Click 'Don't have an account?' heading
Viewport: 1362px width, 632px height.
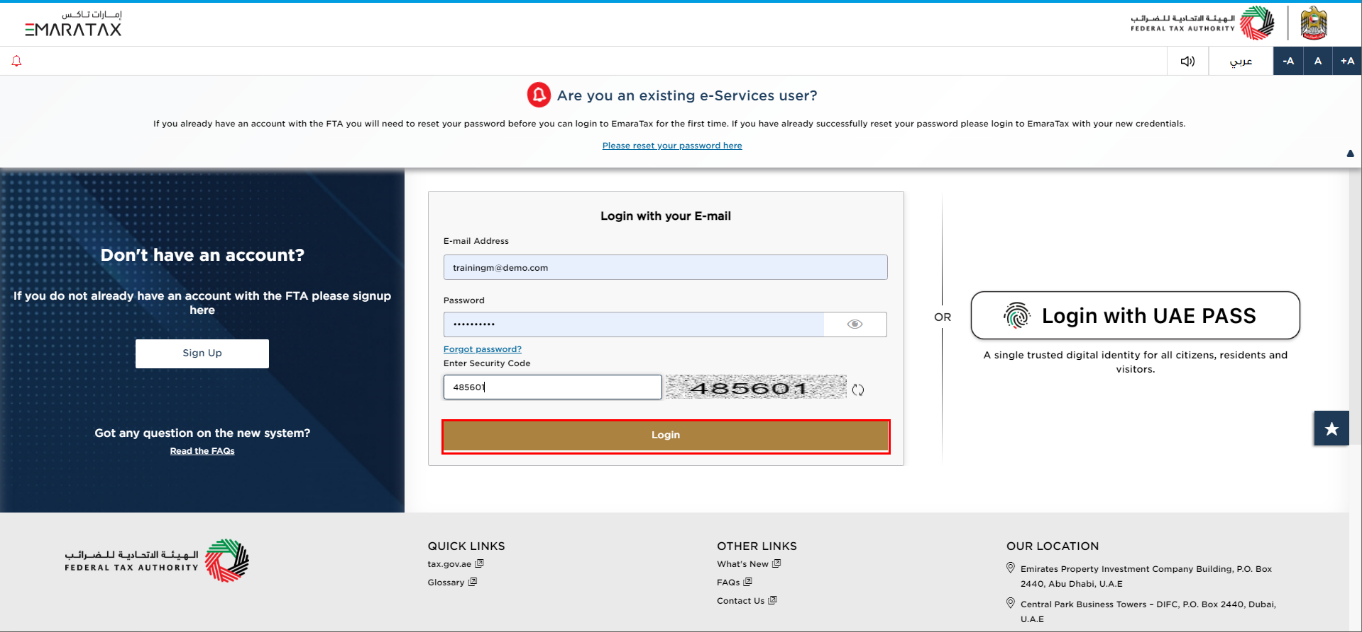202,255
